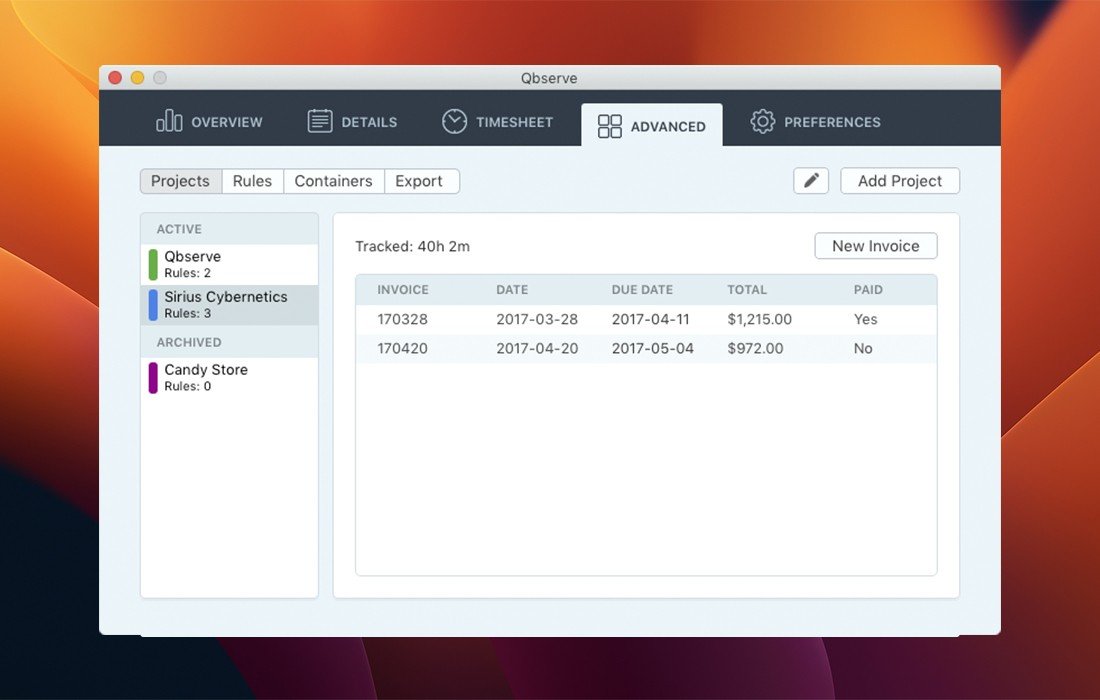Viewport: 1100px width, 700px height.
Task: Click the Overview bar chart icon
Action: pos(169,122)
